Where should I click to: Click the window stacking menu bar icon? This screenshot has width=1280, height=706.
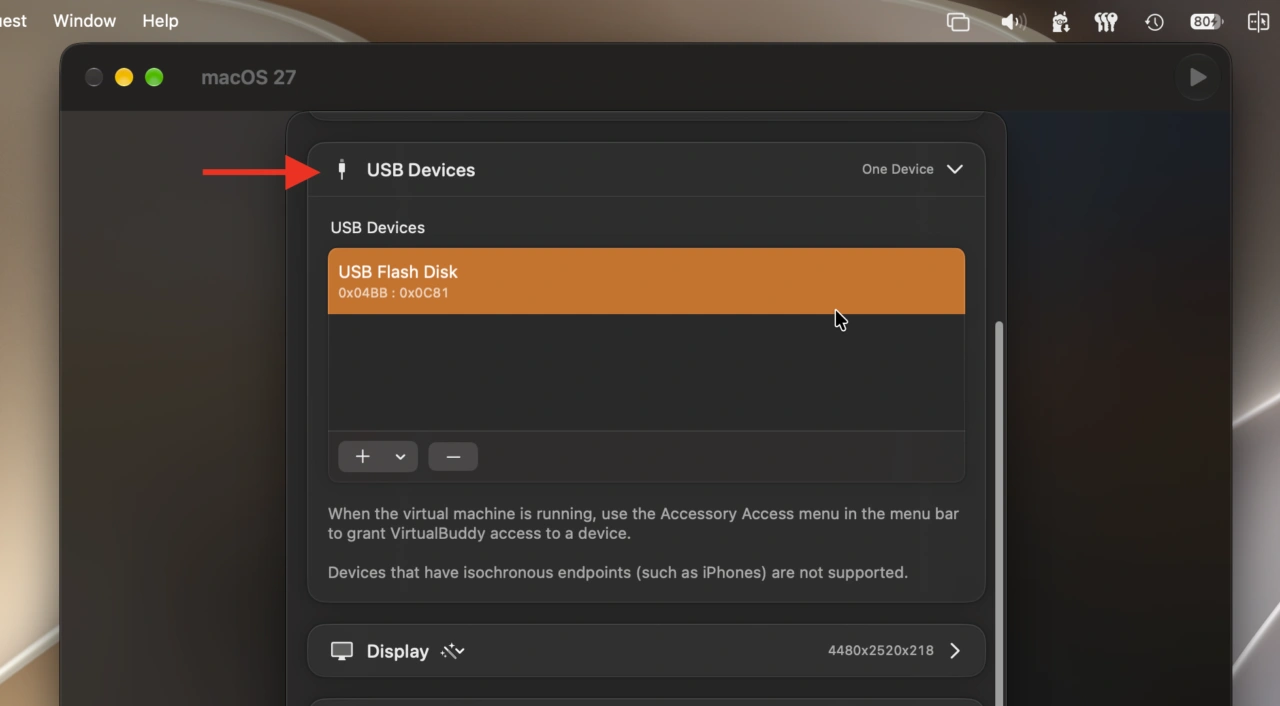click(x=958, y=22)
